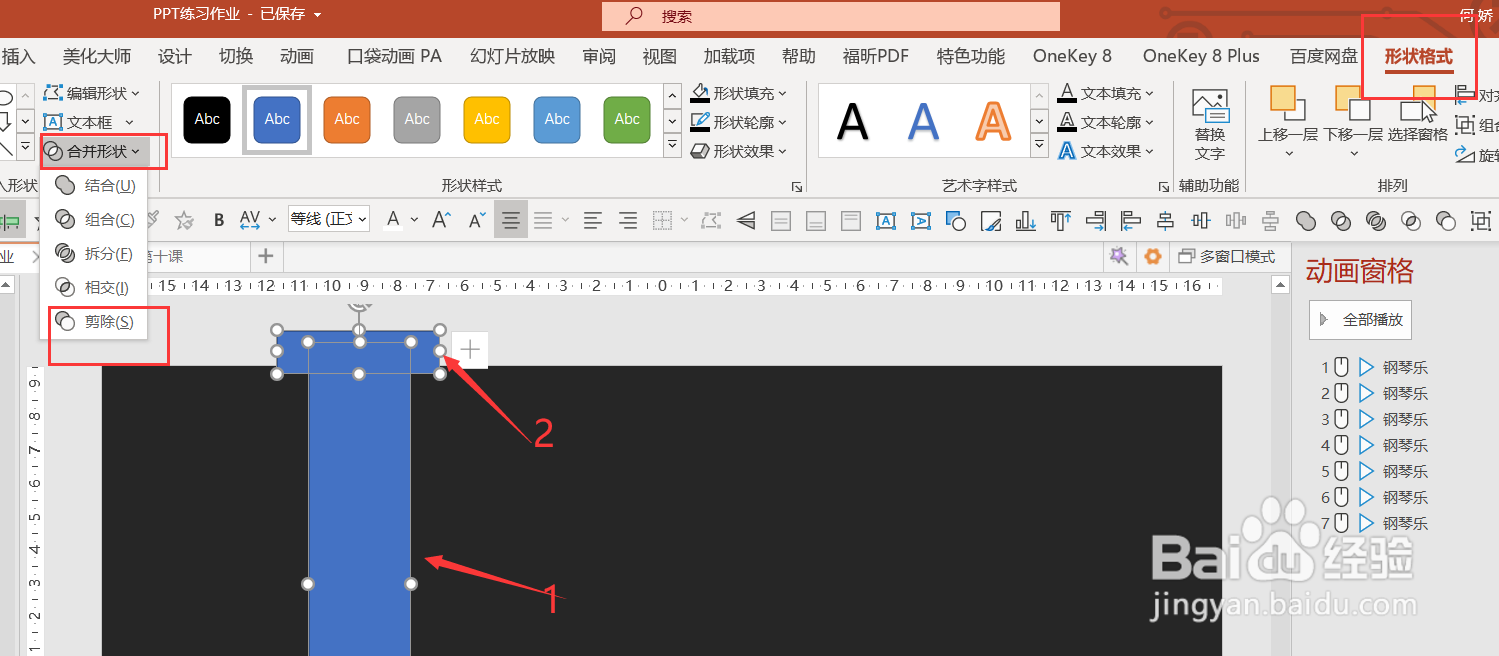Open the shapes insert icon in quick toolbar
The image size is (1499, 656).
pyautogui.click(x=956, y=221)
